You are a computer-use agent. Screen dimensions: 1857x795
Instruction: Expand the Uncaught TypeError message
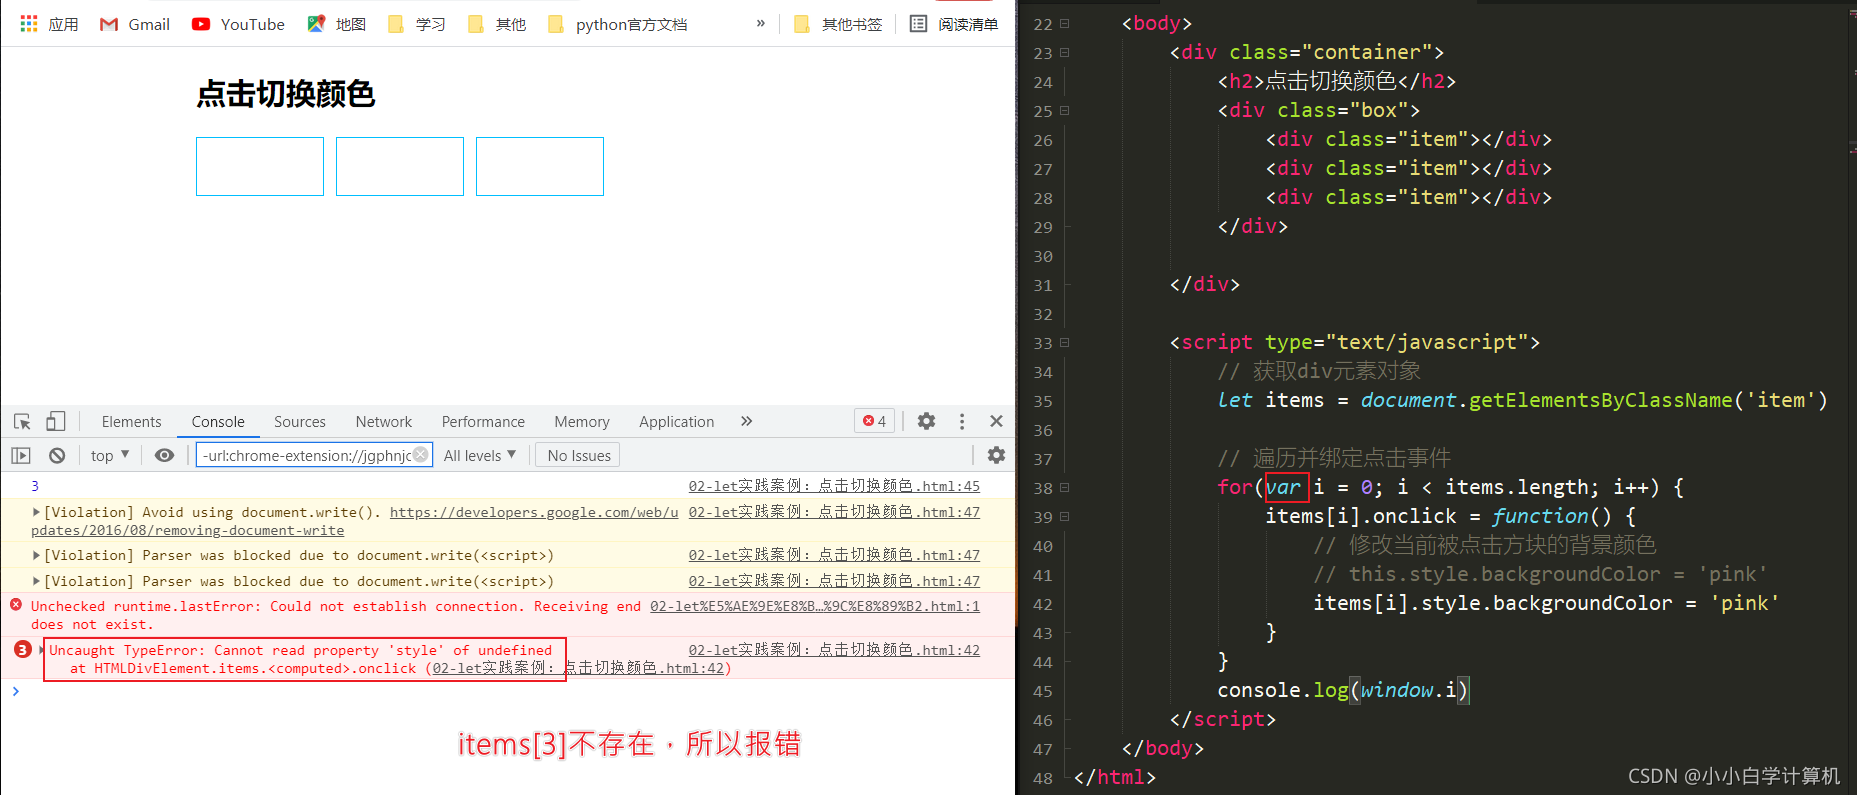40,650
